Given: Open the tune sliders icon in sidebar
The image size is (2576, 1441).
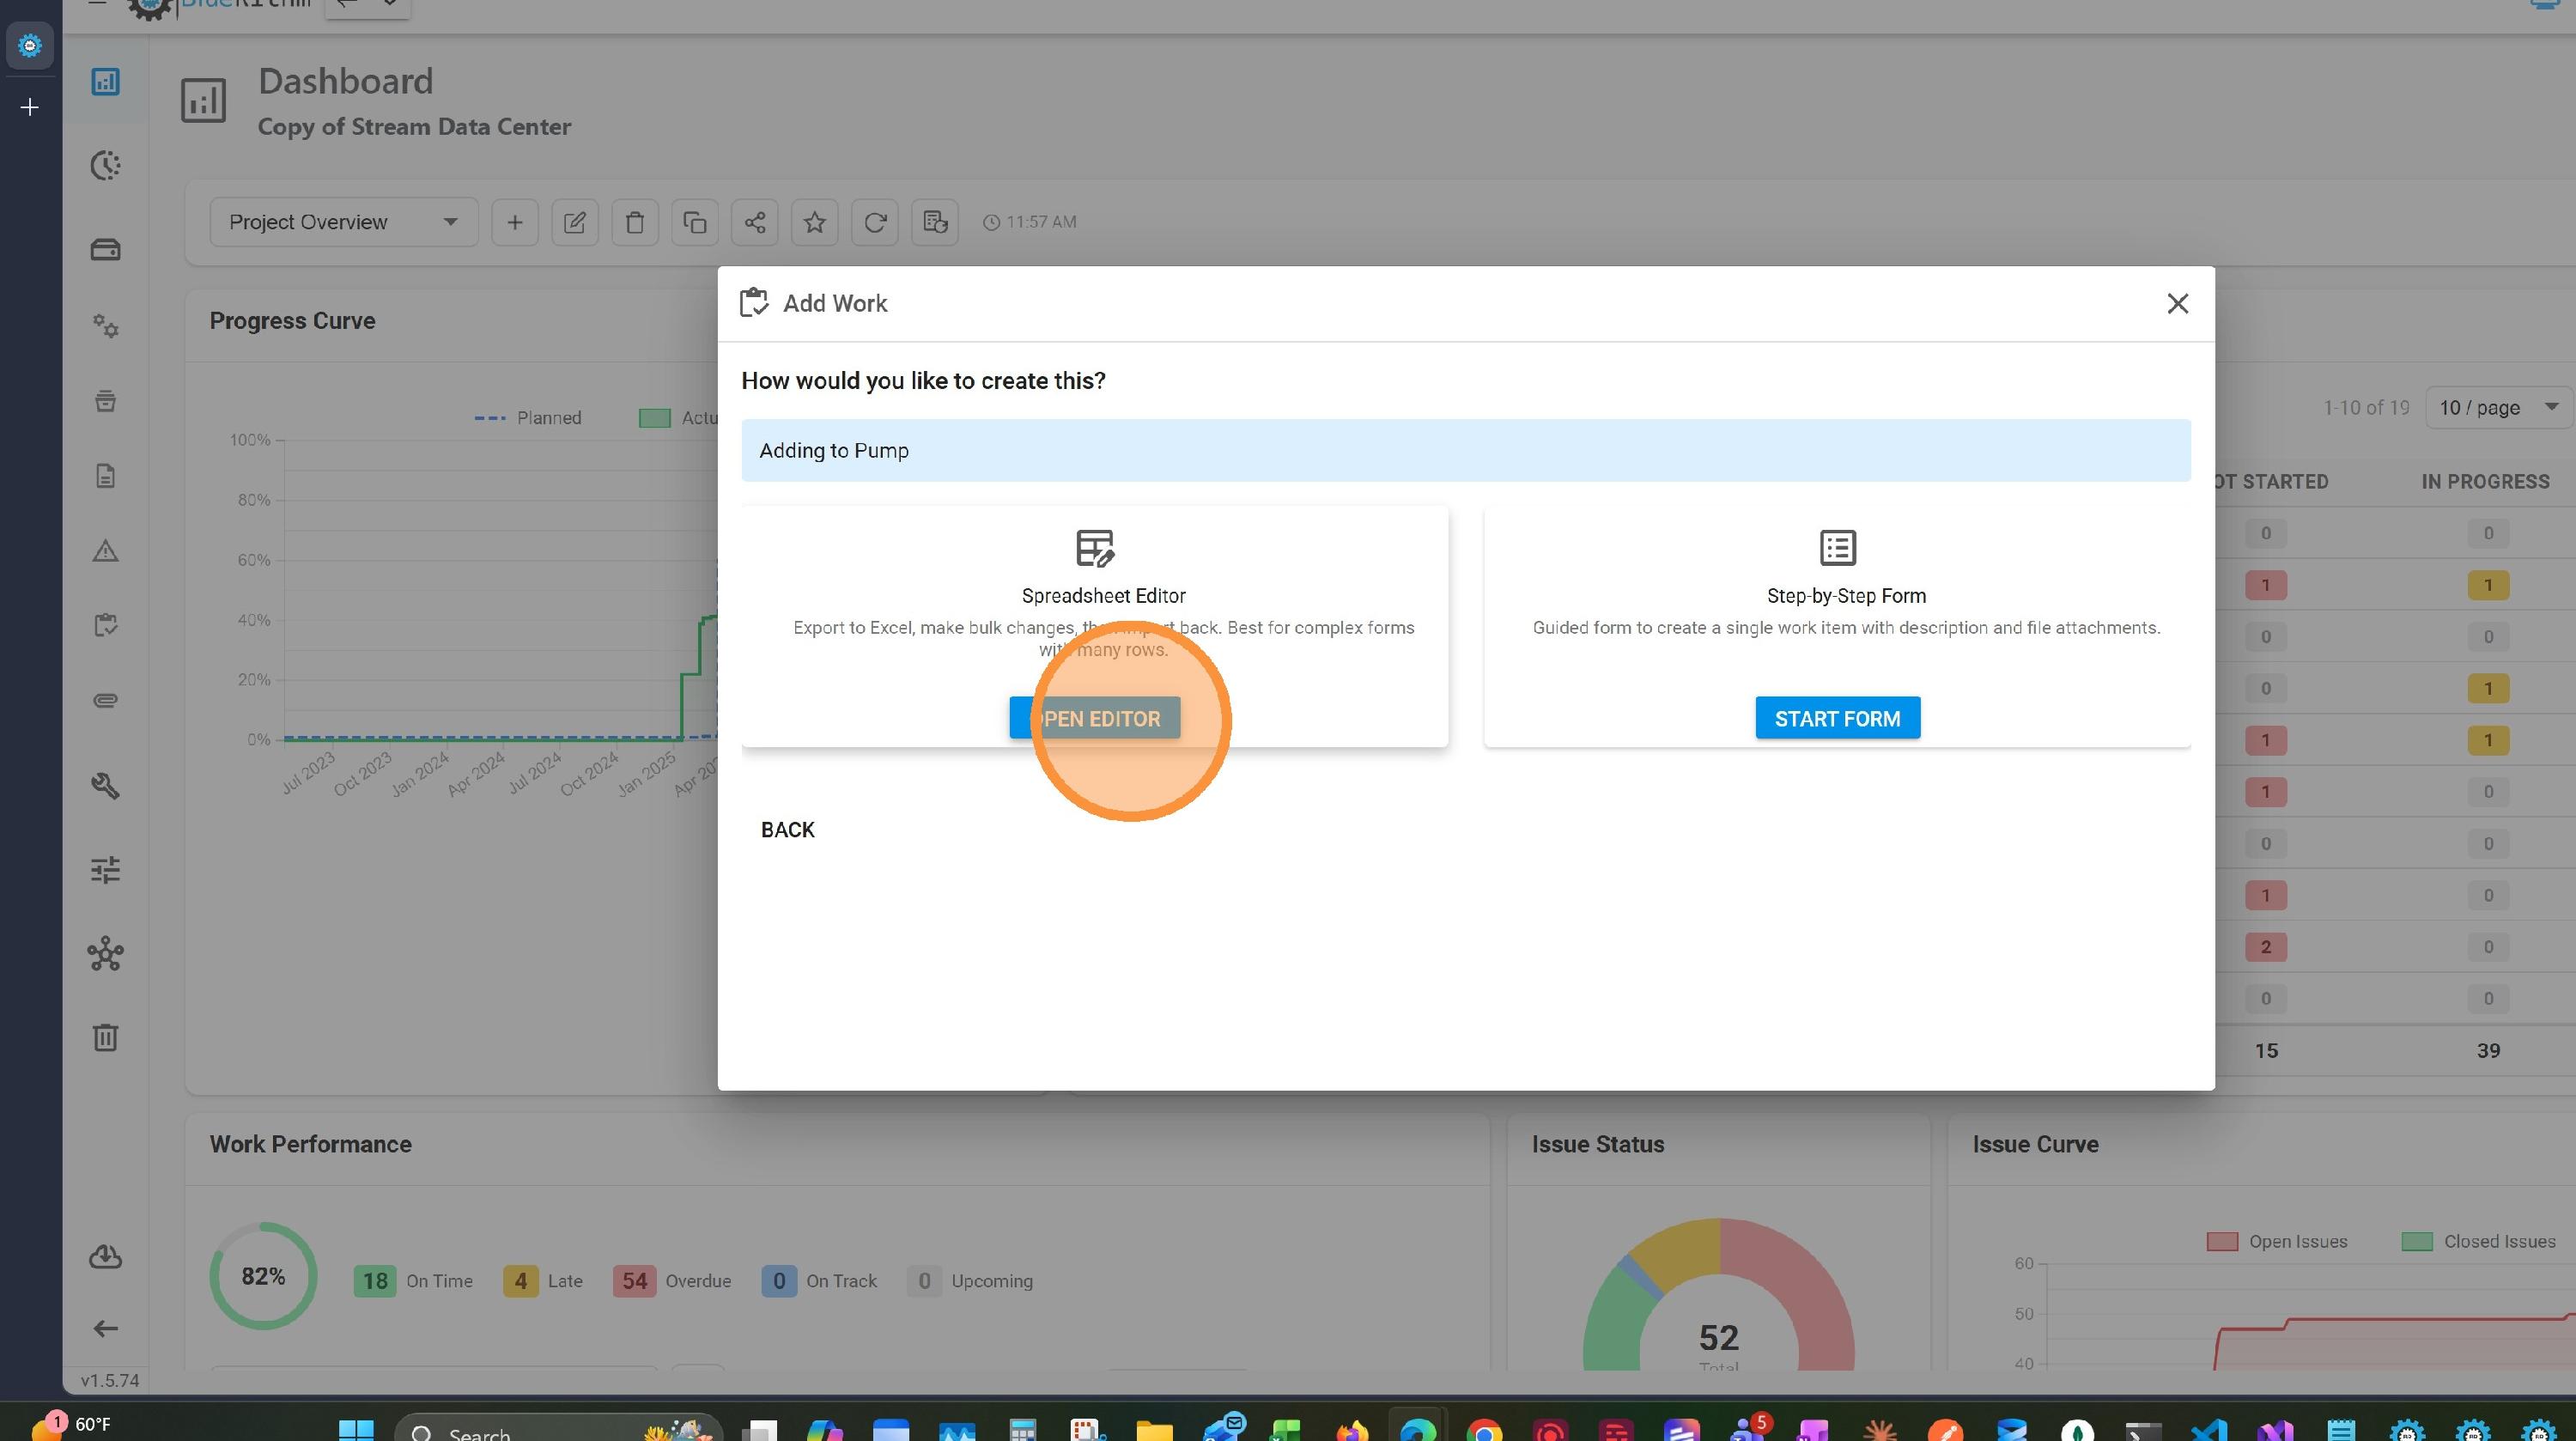Looking at the screenshot, I should point(105,869).
